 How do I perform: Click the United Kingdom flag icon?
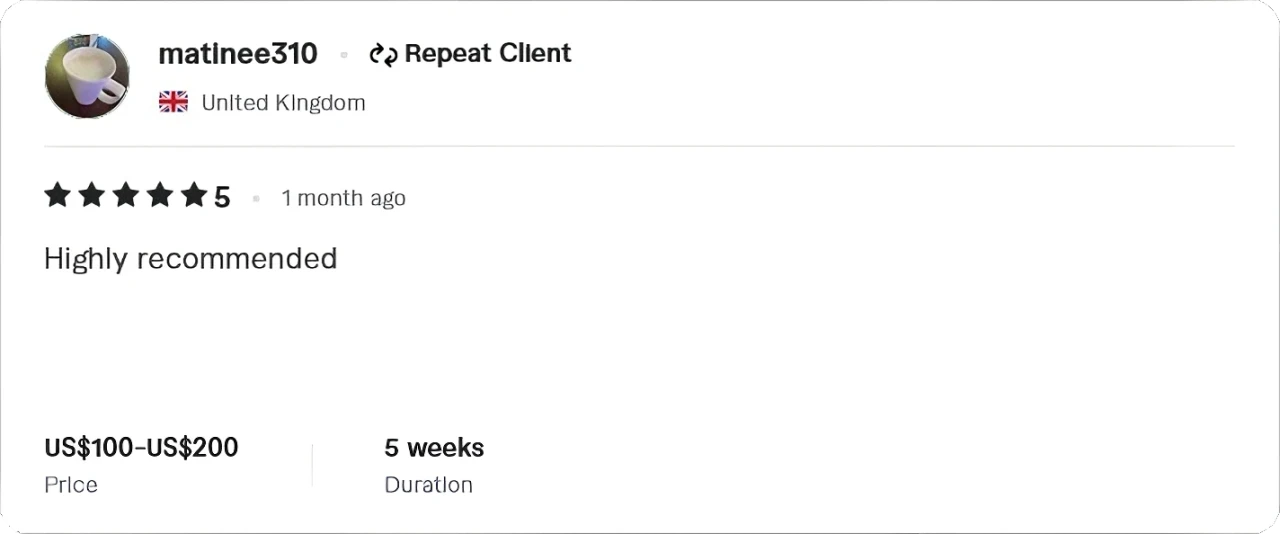(x=174, y=102)
